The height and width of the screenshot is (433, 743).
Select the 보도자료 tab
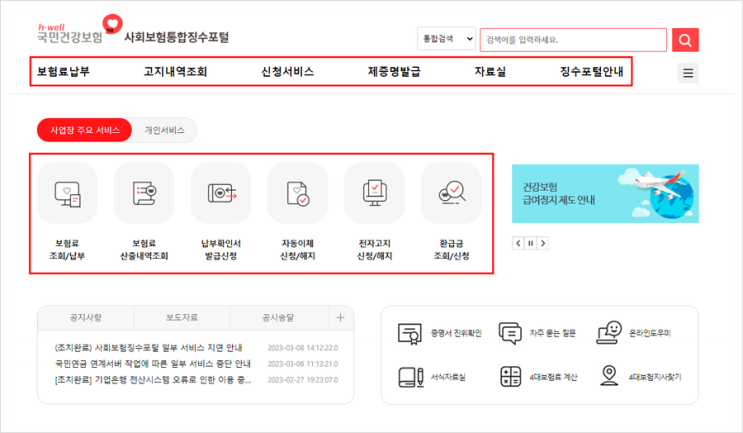pos(182,317)
